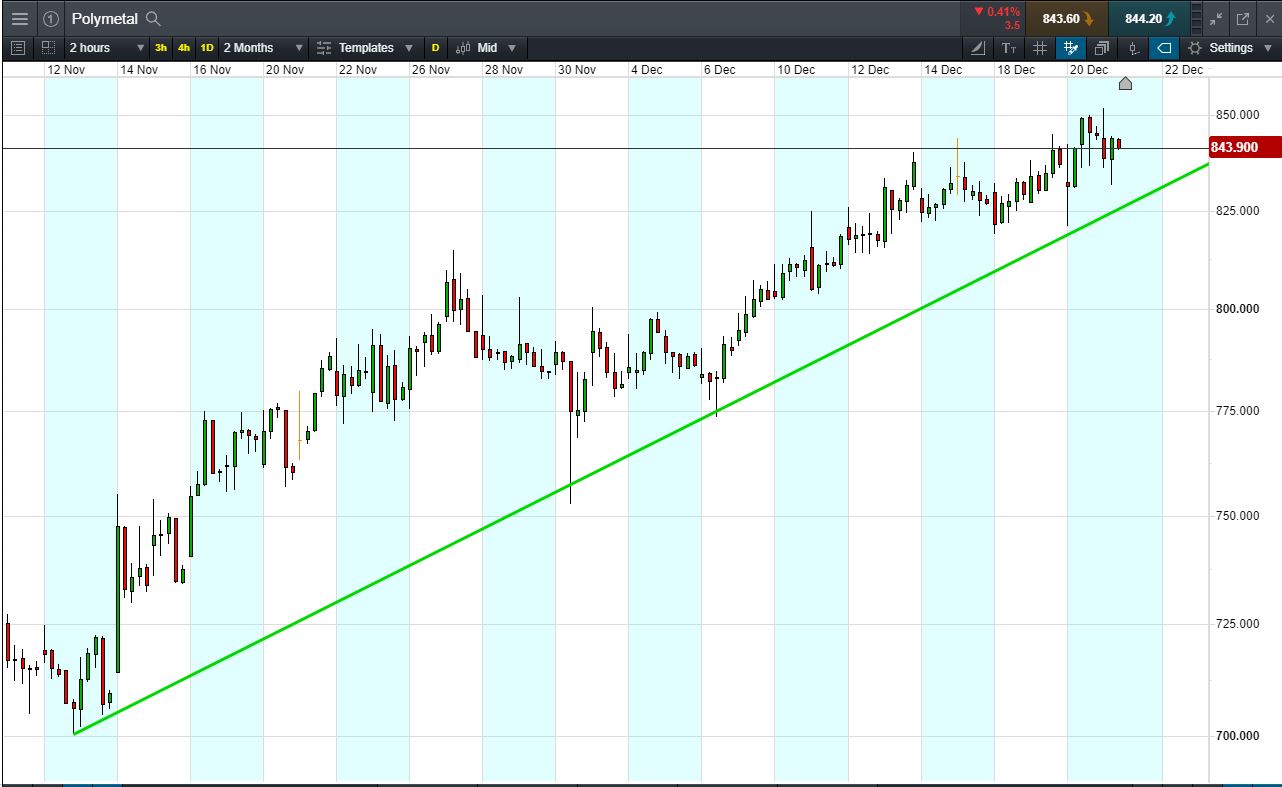
Task: Click the 700.000 price axis label
Action: (1237, 736)
